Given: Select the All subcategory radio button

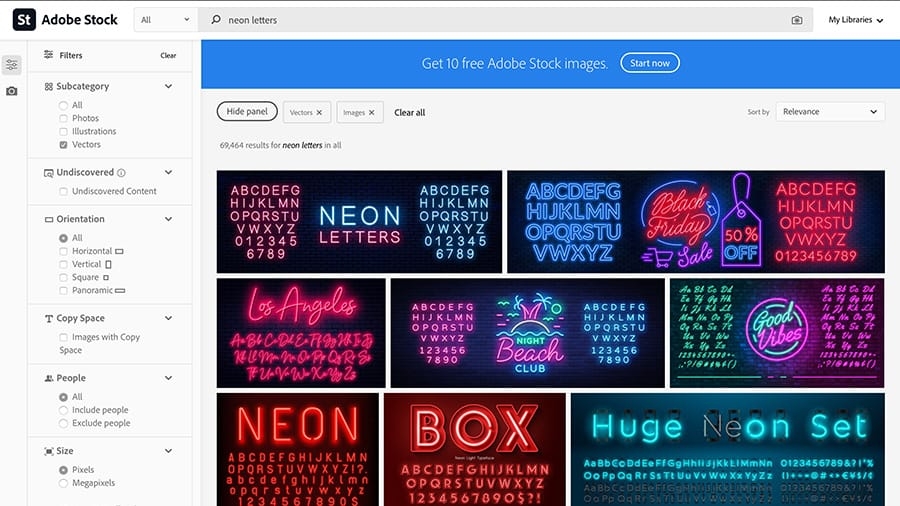Looking at the screenshot, I should pyautogui.click(x=63, y=105).
